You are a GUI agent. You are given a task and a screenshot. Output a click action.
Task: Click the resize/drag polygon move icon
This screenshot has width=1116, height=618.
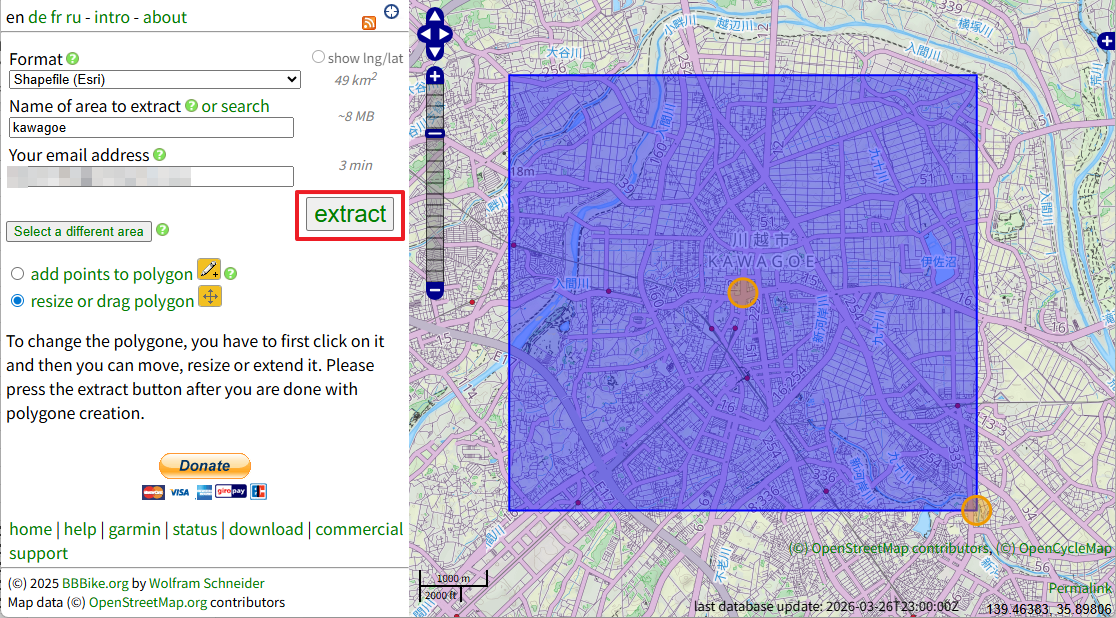point(210,297)
